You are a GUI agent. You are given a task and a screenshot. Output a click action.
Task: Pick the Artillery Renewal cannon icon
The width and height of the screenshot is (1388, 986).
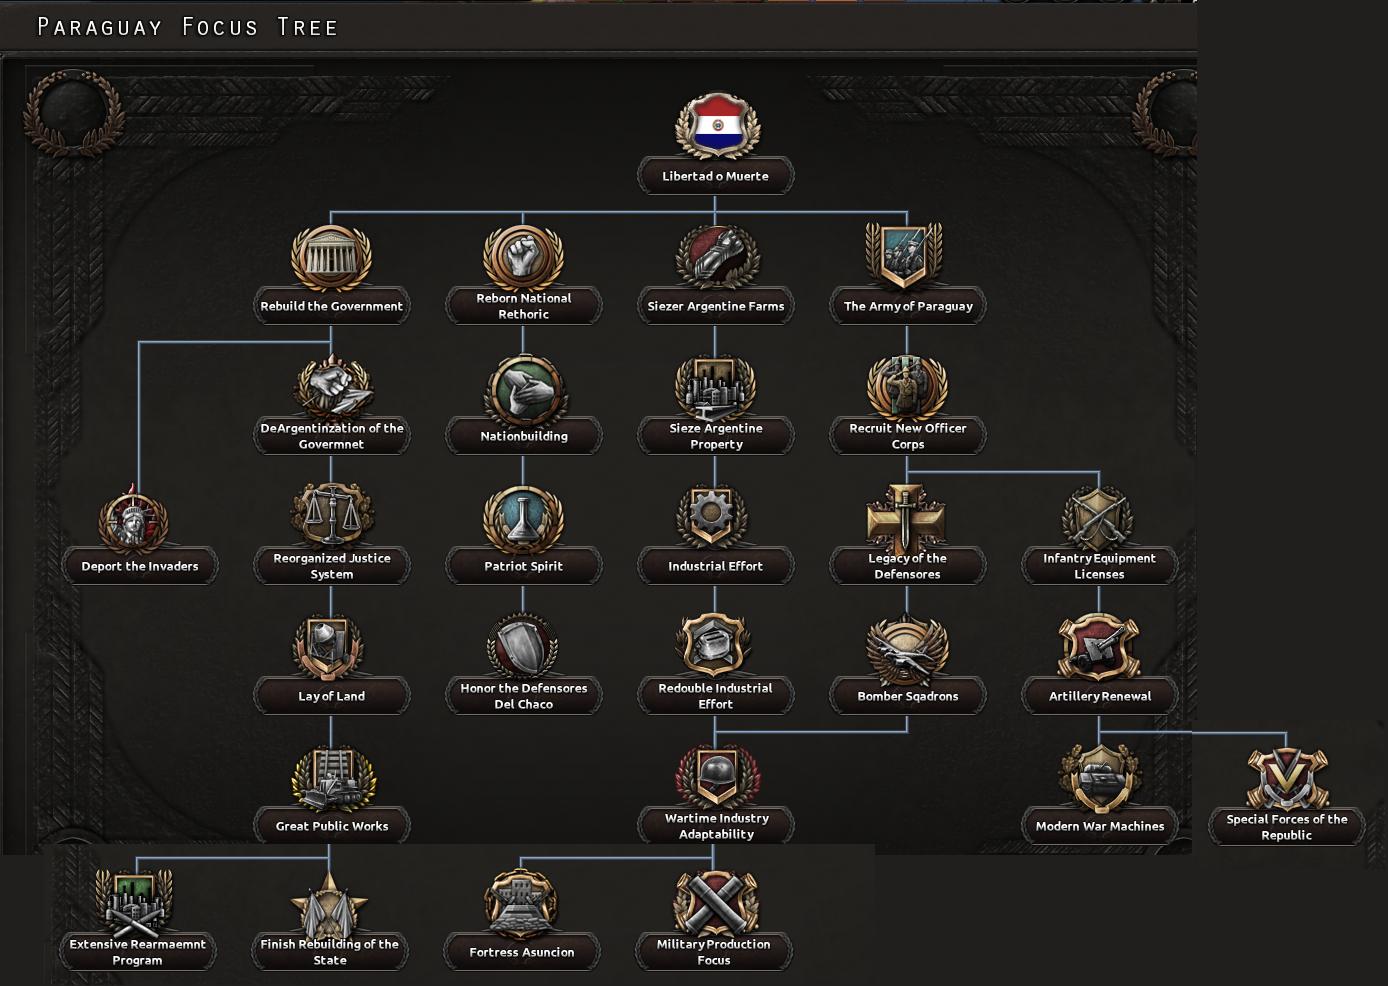click(x=1099, y=648)
